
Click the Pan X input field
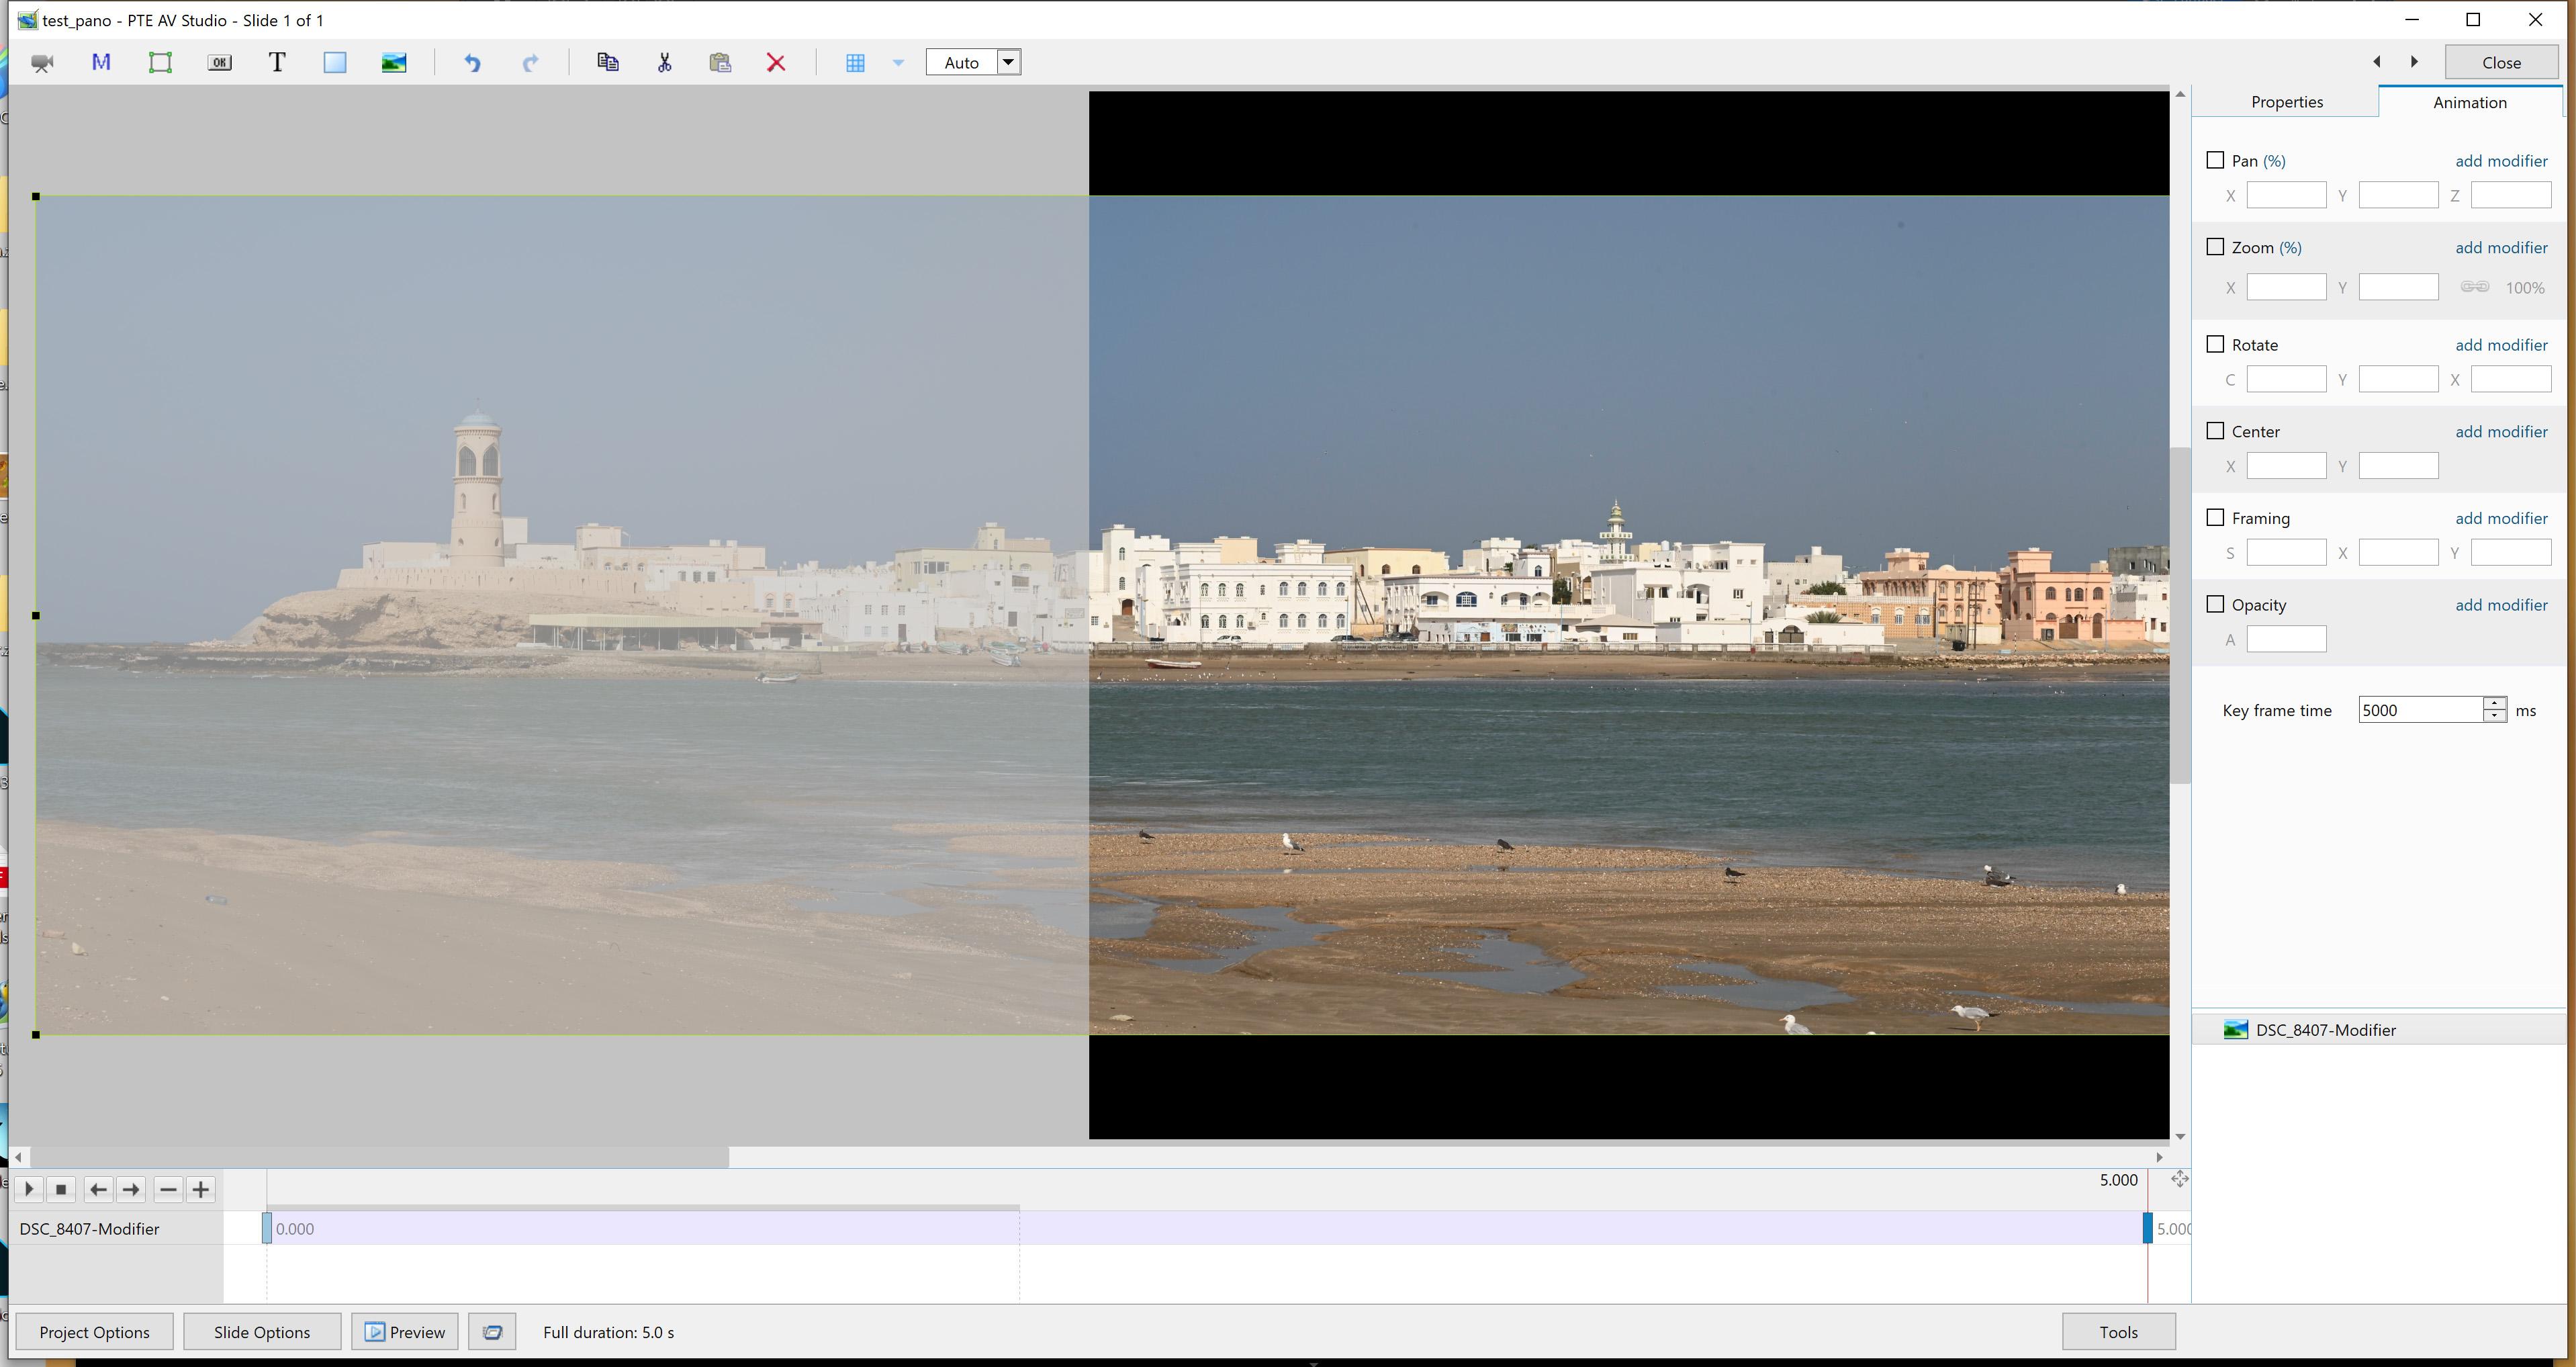click(2286, 196)
